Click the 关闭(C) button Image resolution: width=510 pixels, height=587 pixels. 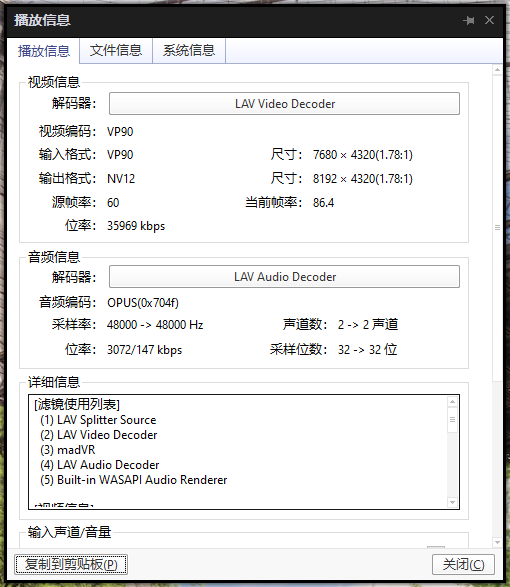pyautogui.click(x=463, y=565)
